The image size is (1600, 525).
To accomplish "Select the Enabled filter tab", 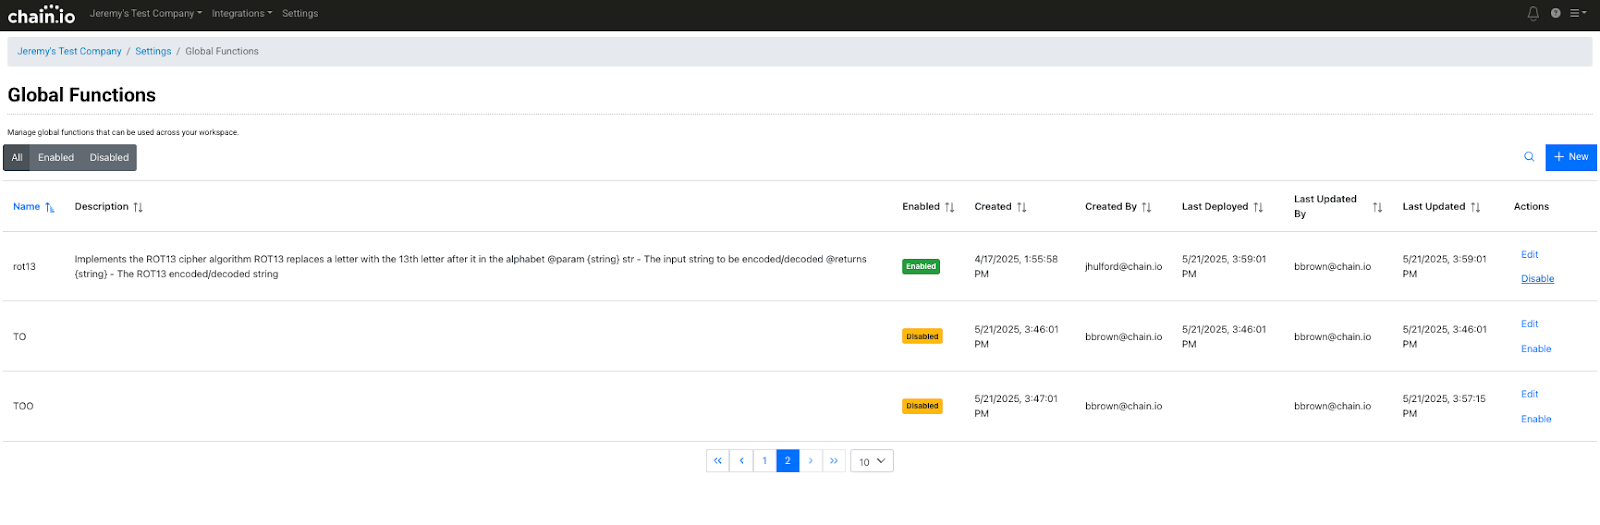I will pos(56,158).
